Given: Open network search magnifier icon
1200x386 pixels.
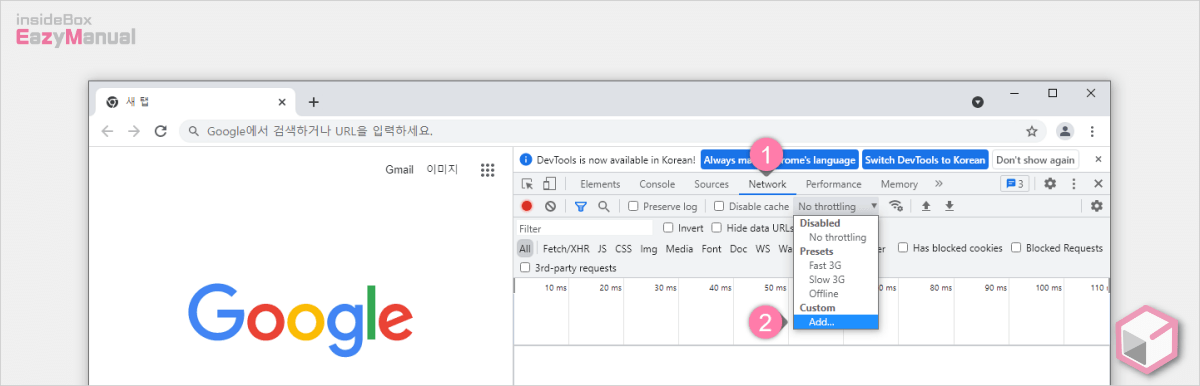Looking at the screenshot, I should click(603, 206).
